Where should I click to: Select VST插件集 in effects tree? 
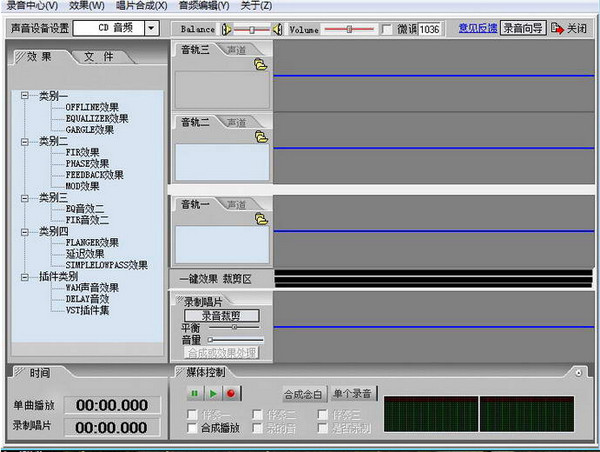pyautogui.click(x=87, y=310)
